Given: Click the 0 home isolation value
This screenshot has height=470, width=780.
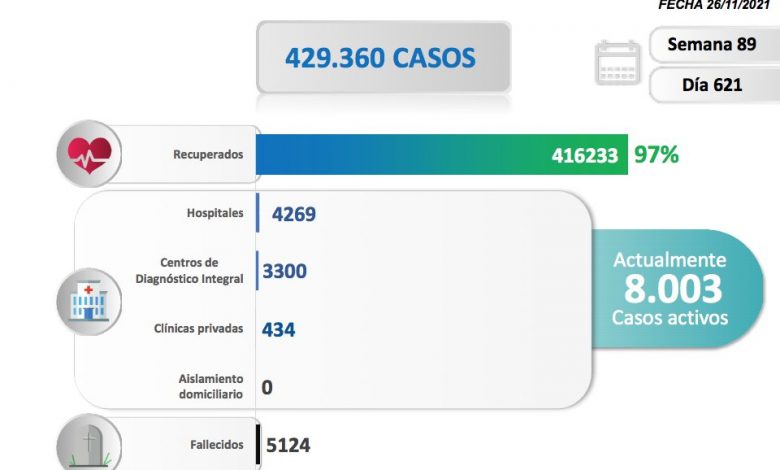Looking at the screenshot, I should point(267,387).
